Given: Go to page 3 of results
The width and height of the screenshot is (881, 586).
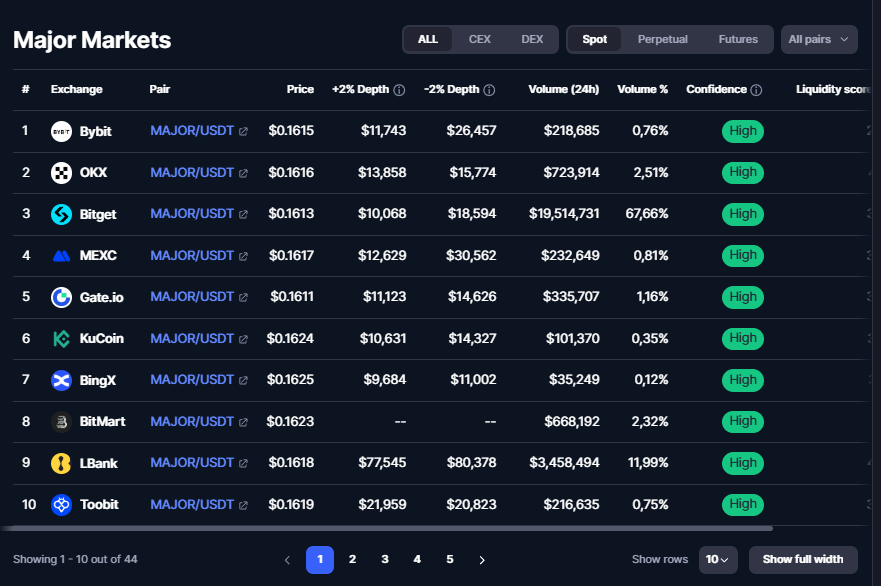Looking at the screenshot, I should pos(385,560).
